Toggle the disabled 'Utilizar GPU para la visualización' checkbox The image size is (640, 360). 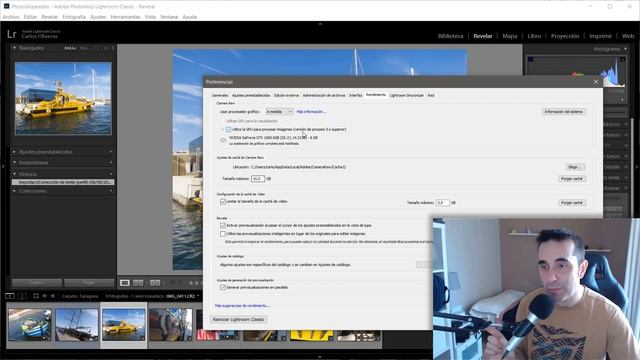[x=223, y=121]
